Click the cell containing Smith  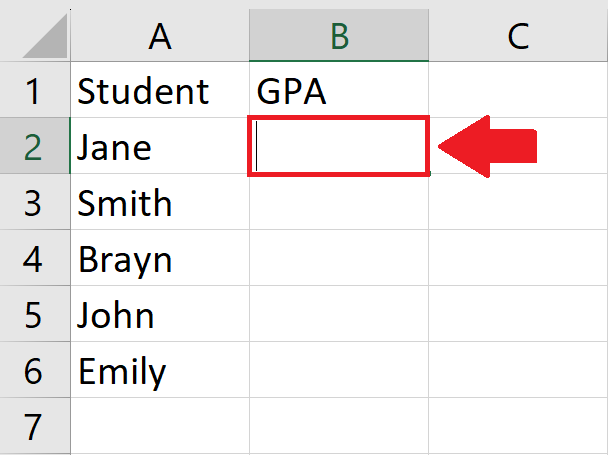pos(160,202)
